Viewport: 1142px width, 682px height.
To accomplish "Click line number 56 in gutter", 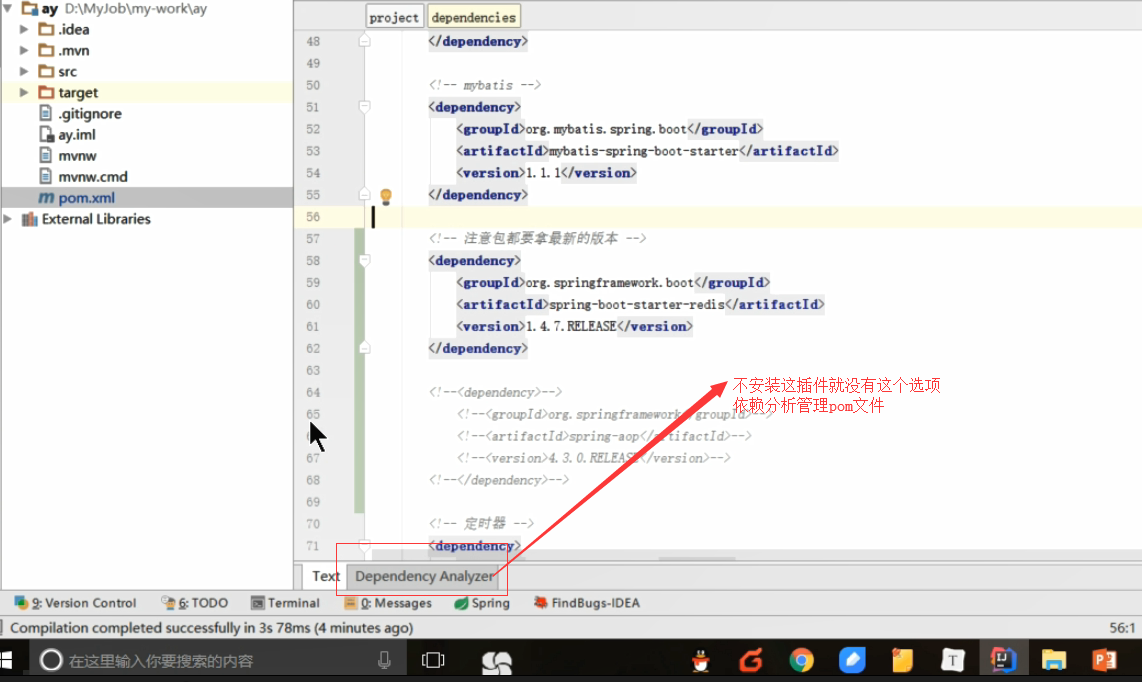I will coord(313,217).
